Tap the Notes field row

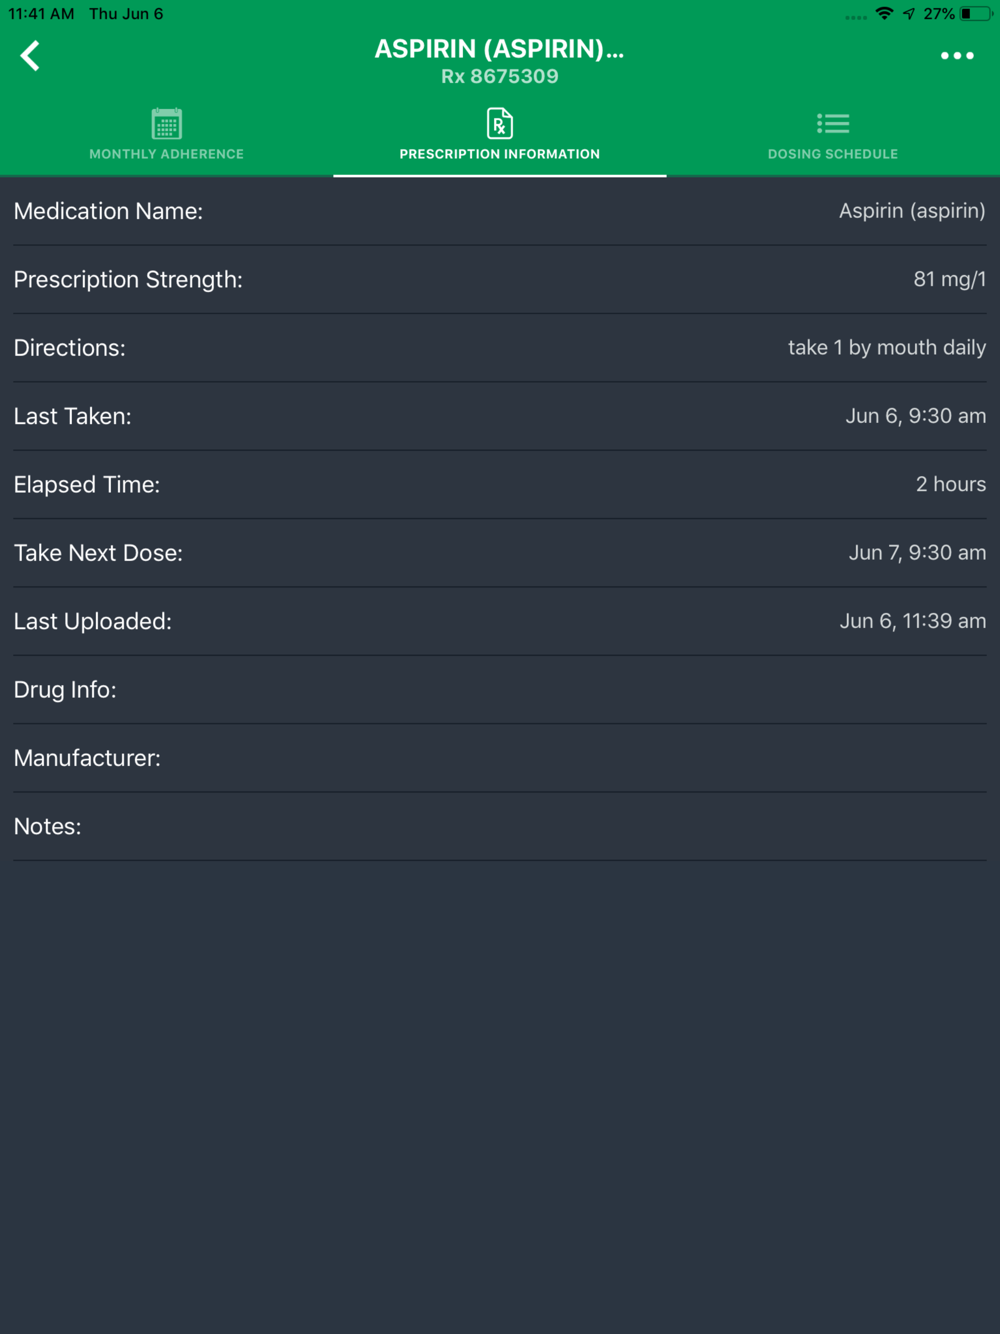[x=500, y=826]
